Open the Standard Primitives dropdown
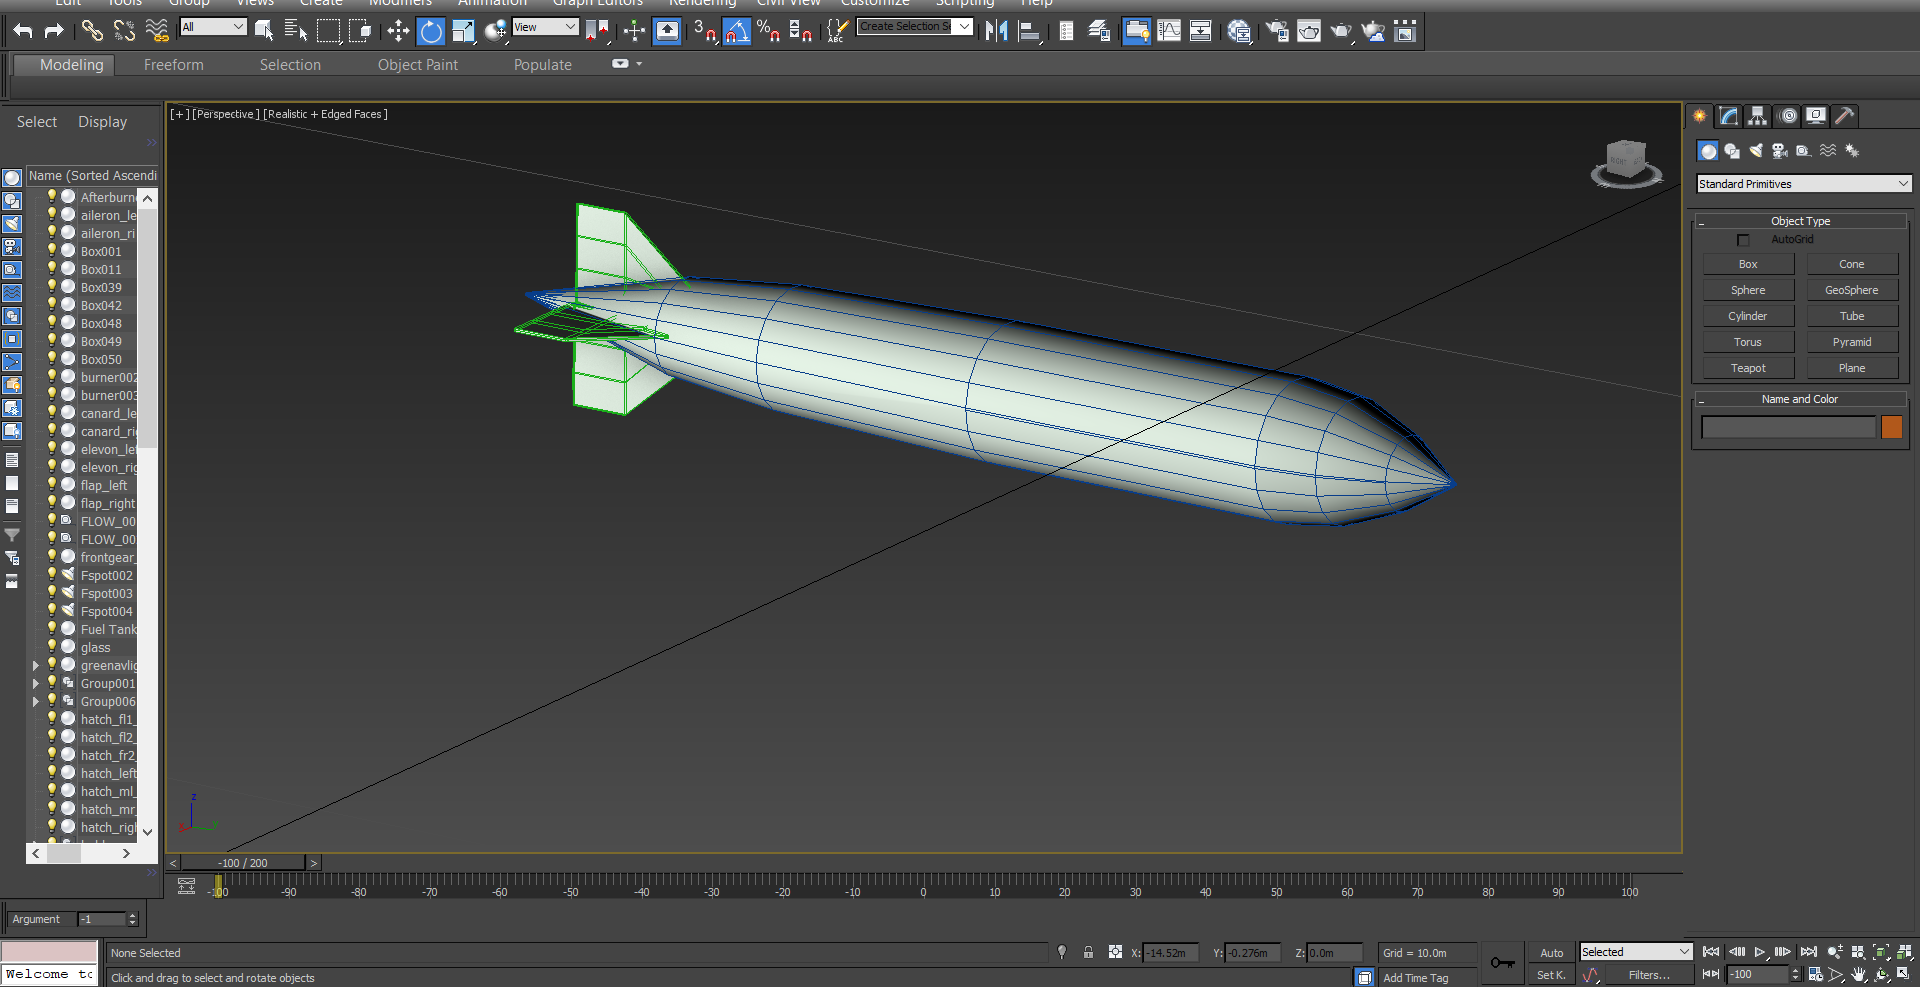The width and height of the screenshot is (1920, 987). coord(1804,184)
